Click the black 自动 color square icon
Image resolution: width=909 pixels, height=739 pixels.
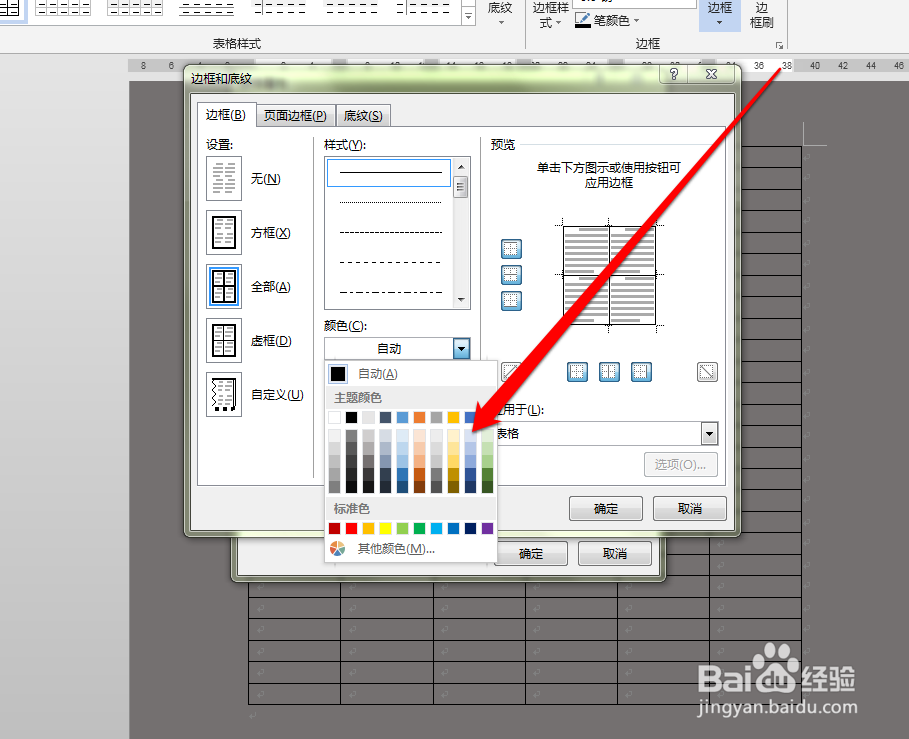point(338,374)
